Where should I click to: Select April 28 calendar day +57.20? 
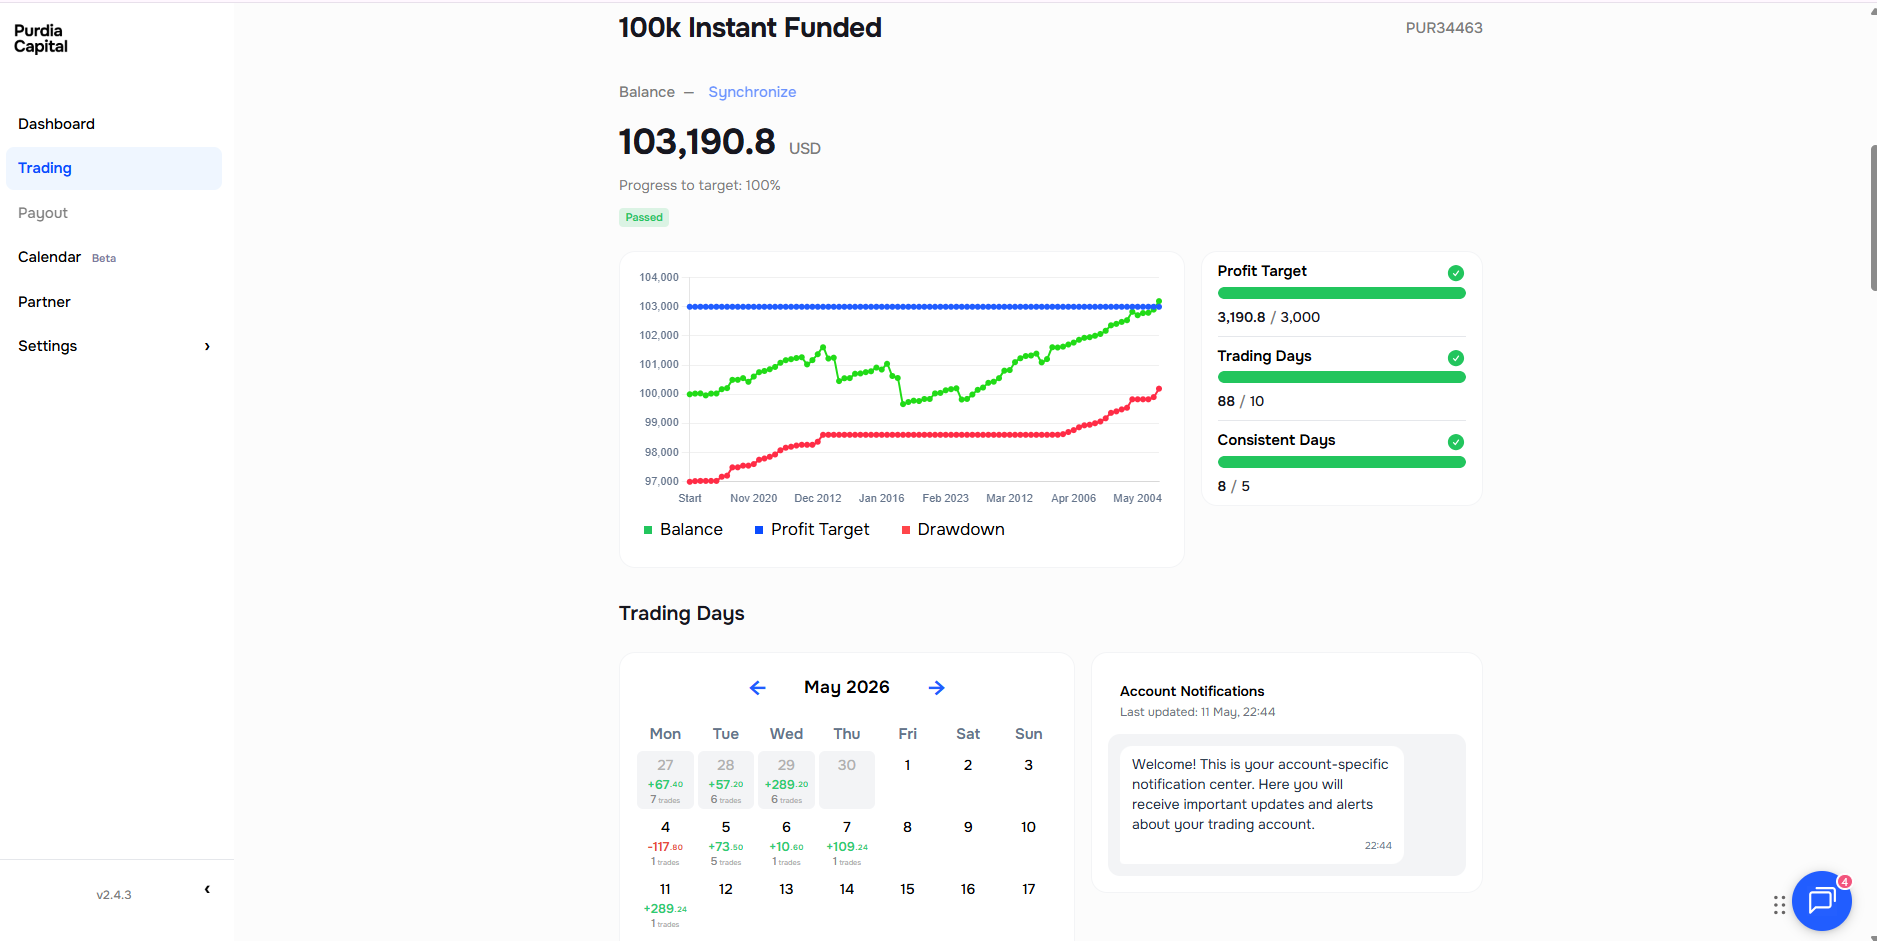point(726,780)
